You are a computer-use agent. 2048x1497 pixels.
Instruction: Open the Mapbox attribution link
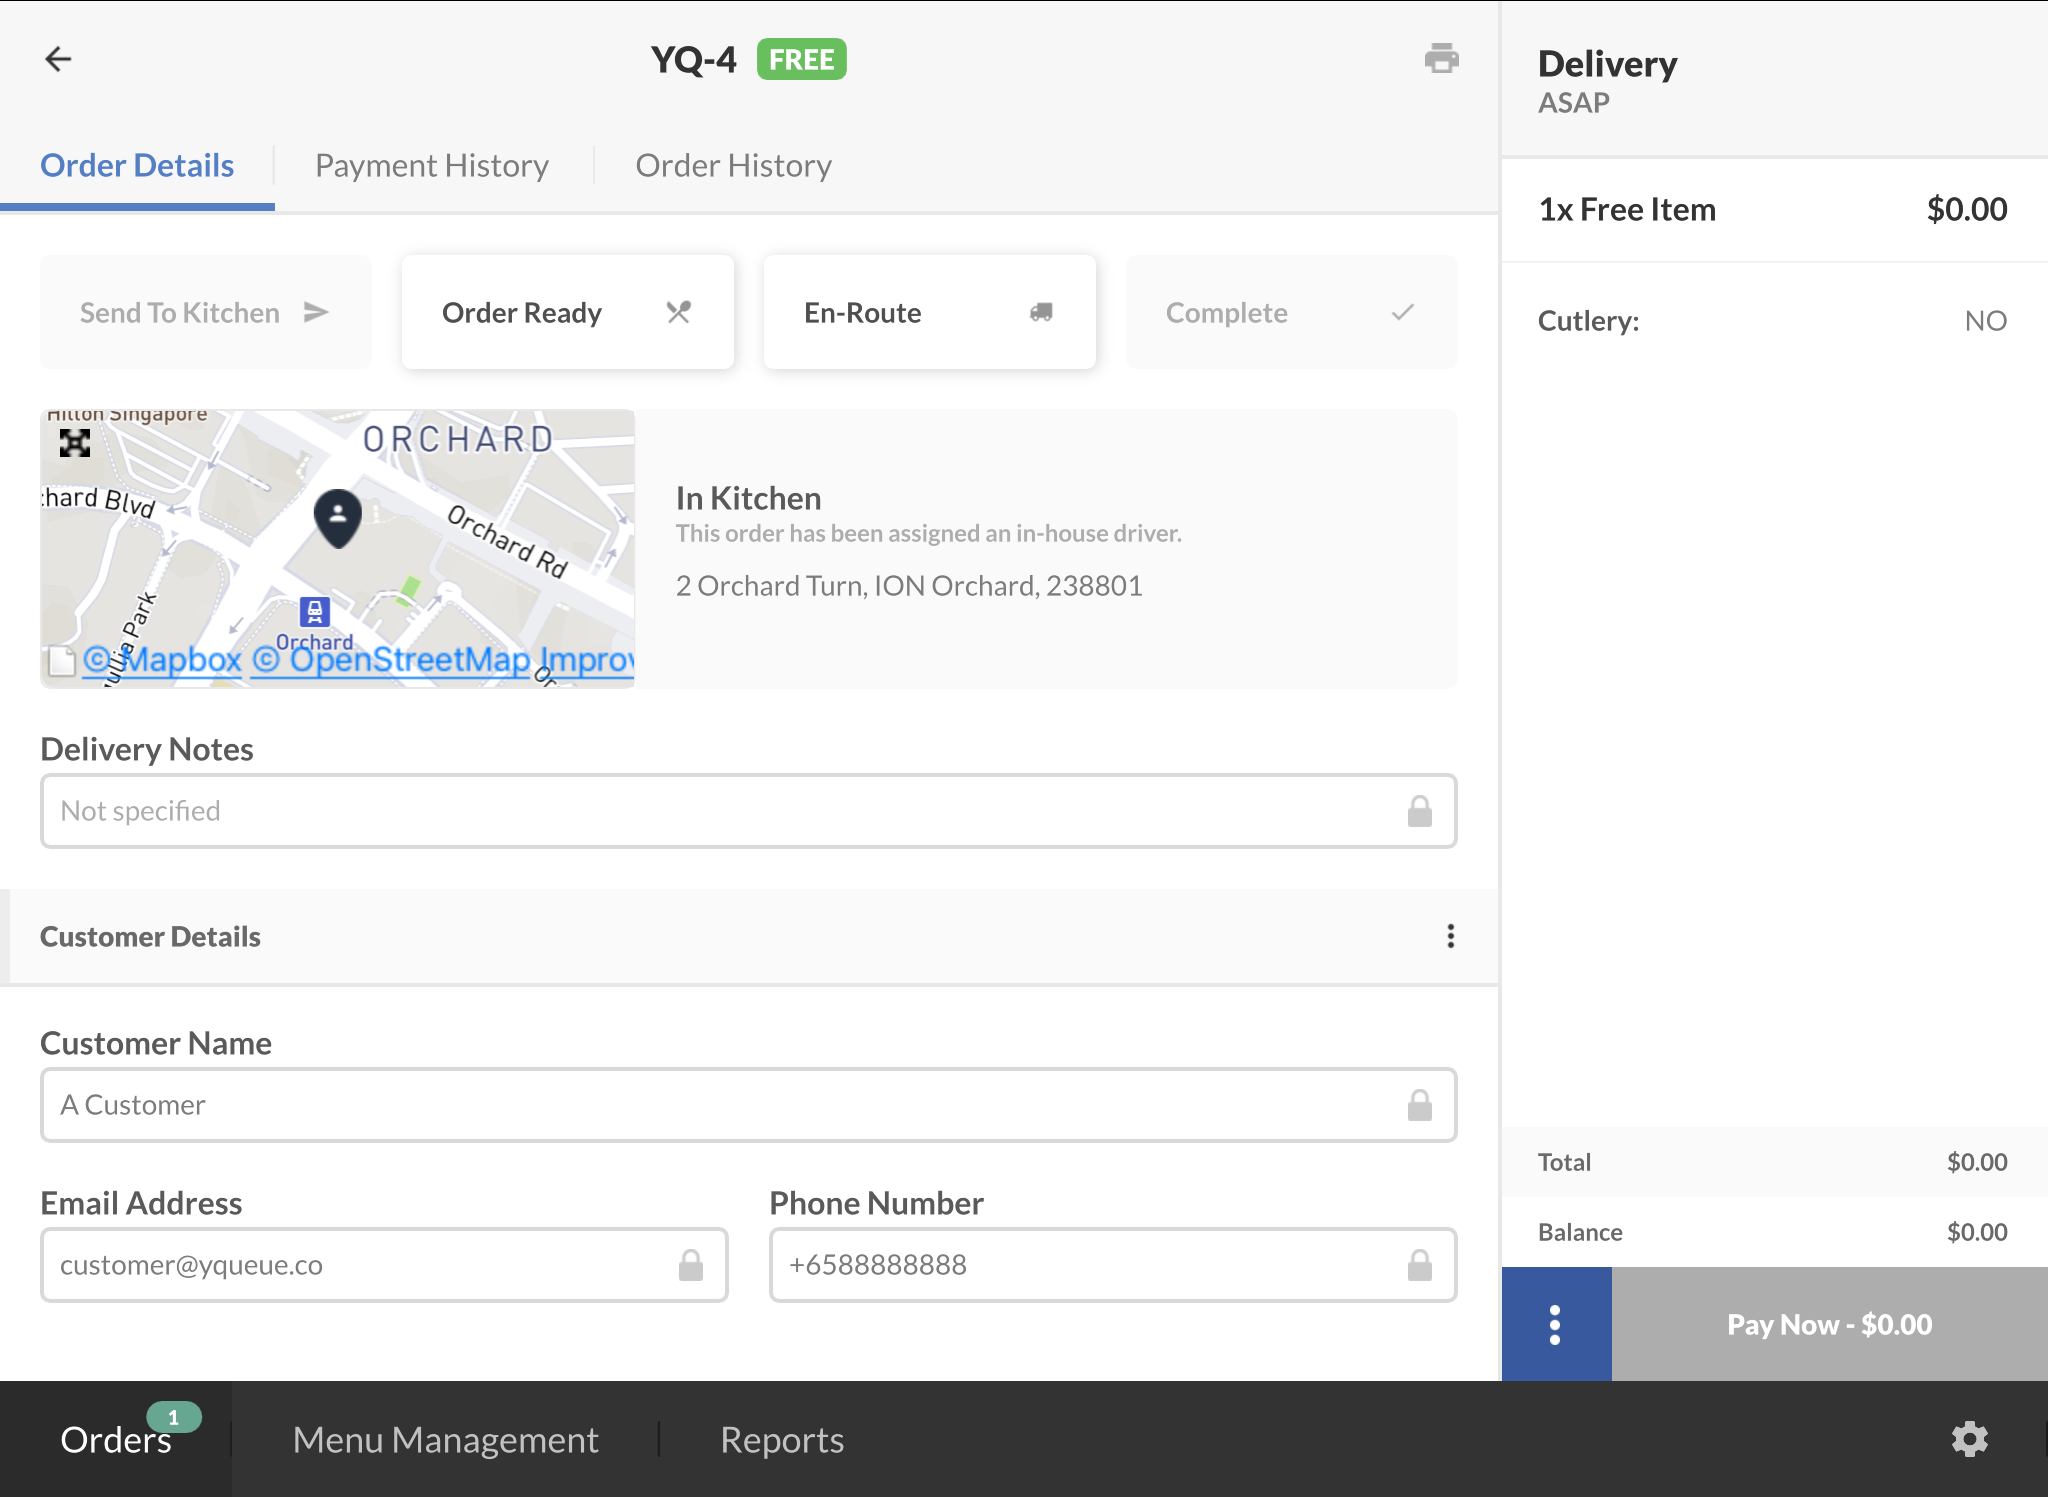(164, 660)
